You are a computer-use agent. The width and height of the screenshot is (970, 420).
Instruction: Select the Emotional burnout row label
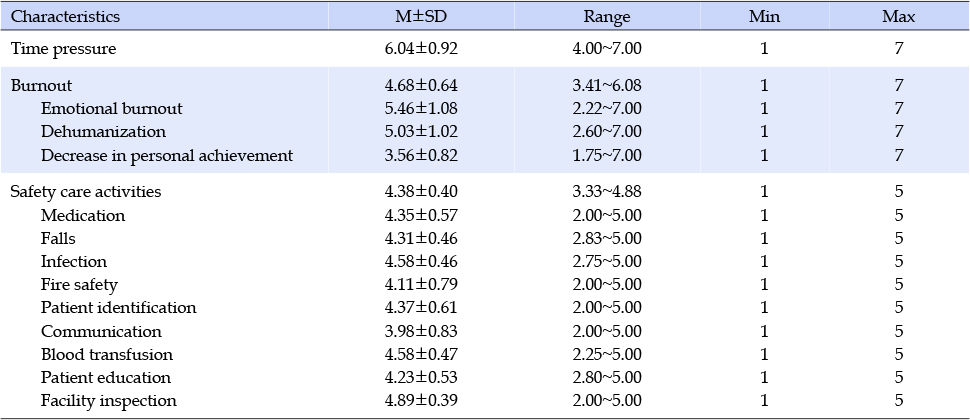pos(111,109)
